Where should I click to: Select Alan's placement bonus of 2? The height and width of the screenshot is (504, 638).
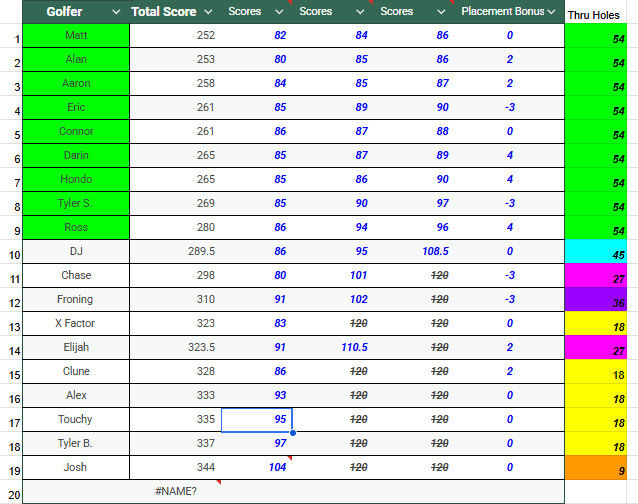pyautogui.click(x=509, y=59)
